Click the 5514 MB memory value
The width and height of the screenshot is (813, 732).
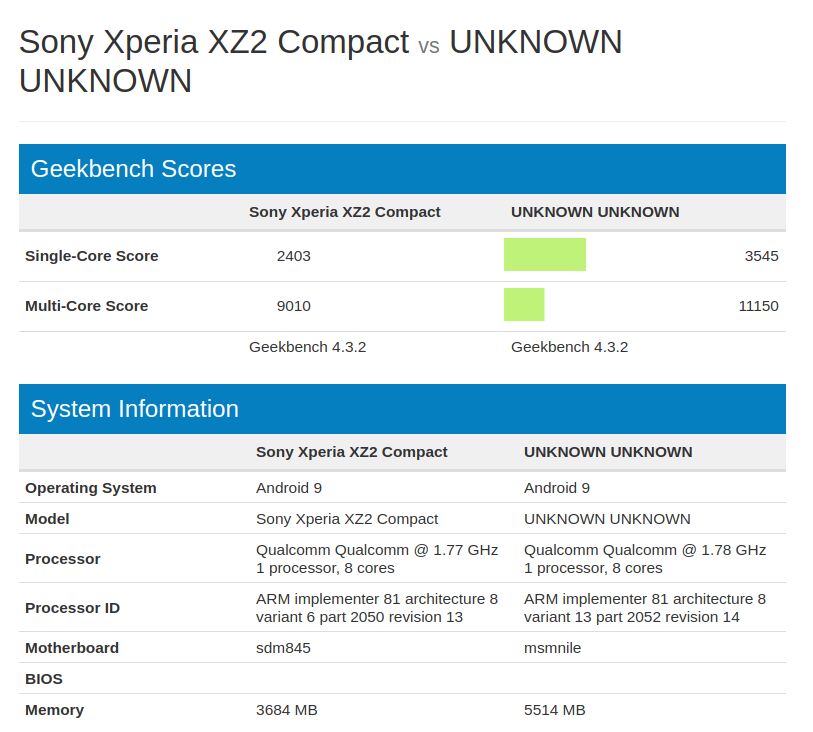554,710
